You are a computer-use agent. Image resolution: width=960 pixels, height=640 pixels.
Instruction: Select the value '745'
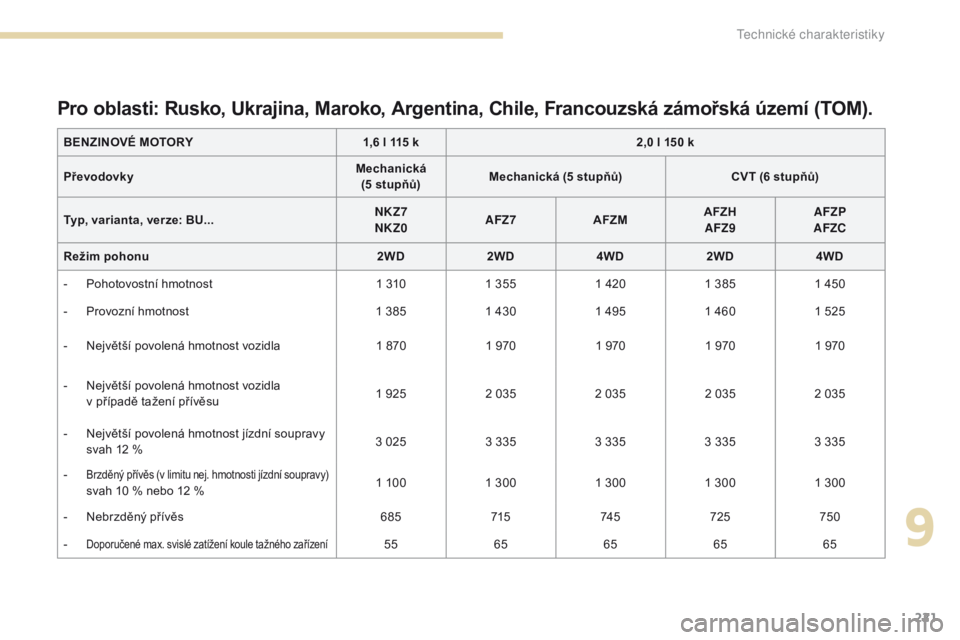coord(610,516)
